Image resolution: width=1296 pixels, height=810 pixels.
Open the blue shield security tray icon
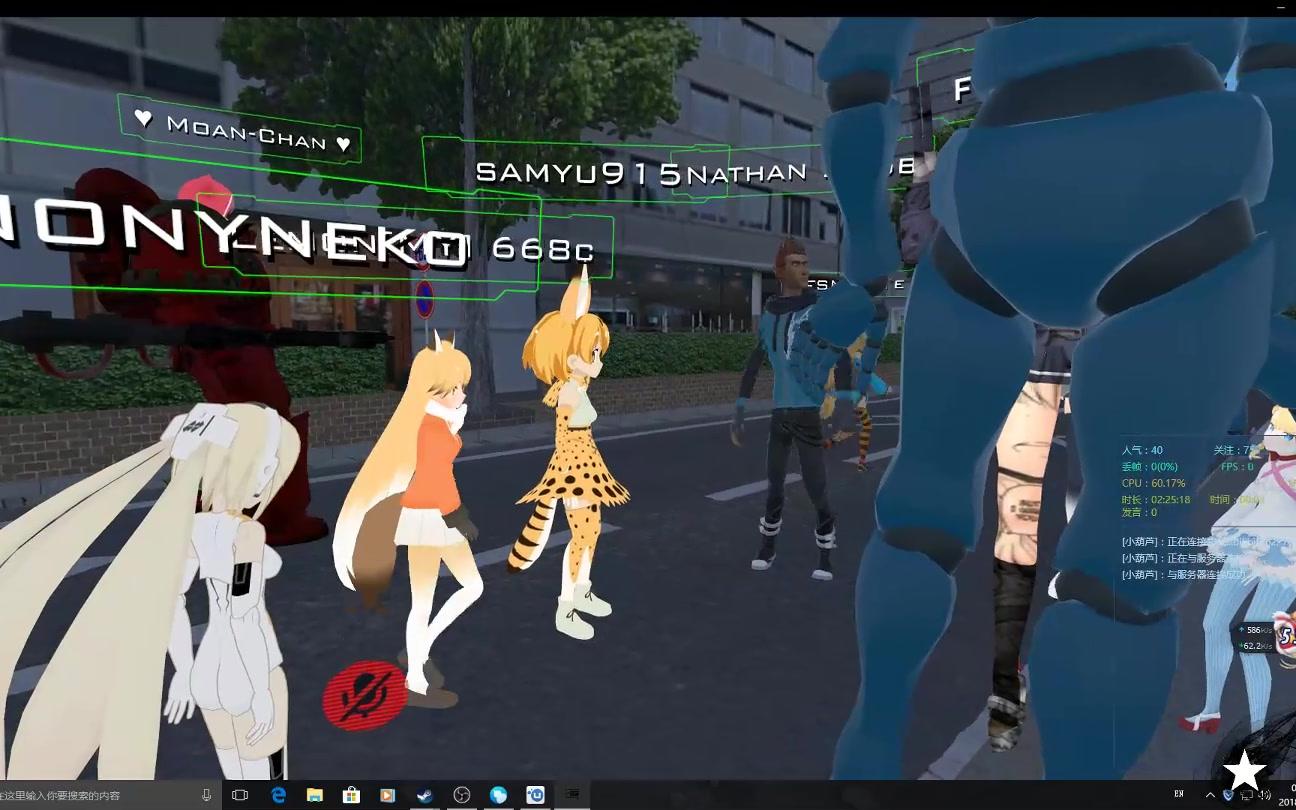[1228, 795]
